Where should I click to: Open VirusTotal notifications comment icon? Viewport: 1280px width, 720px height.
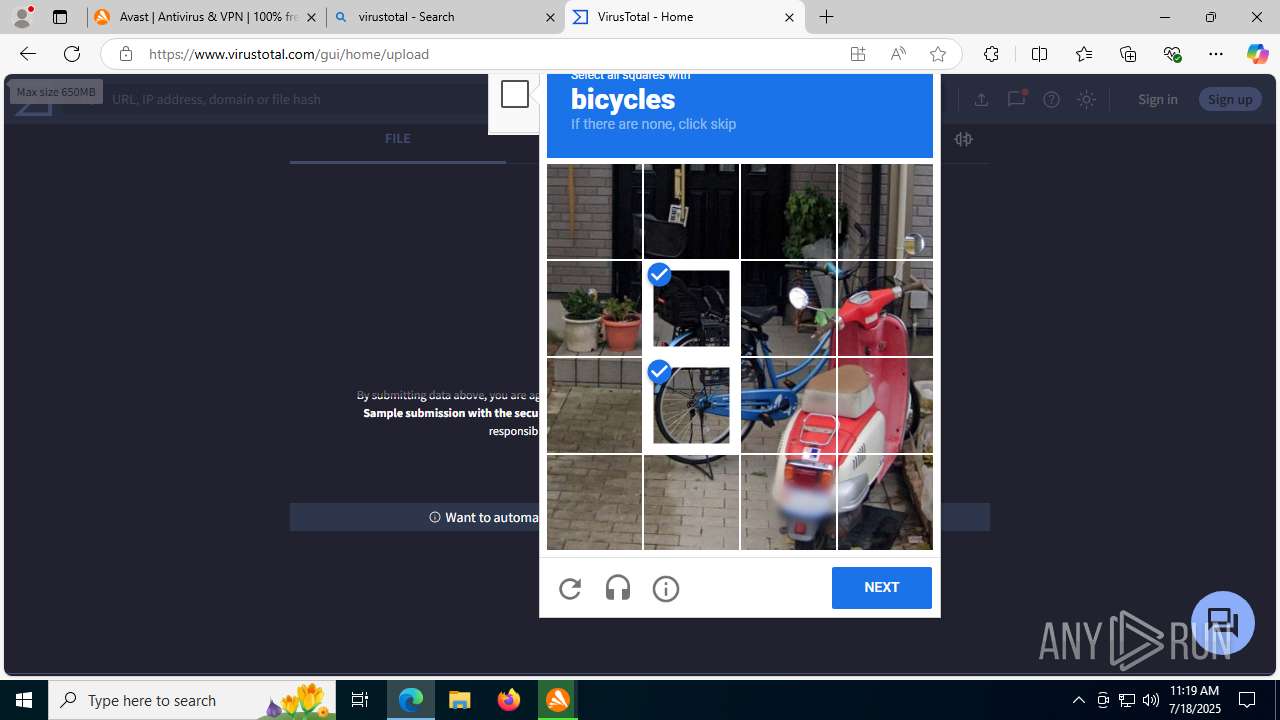[x=1016, y=99]
